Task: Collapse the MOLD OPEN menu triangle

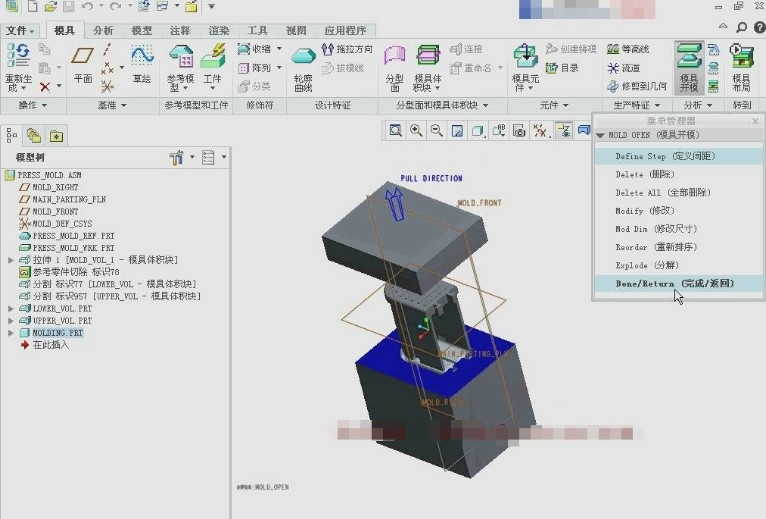Action: 600,135
